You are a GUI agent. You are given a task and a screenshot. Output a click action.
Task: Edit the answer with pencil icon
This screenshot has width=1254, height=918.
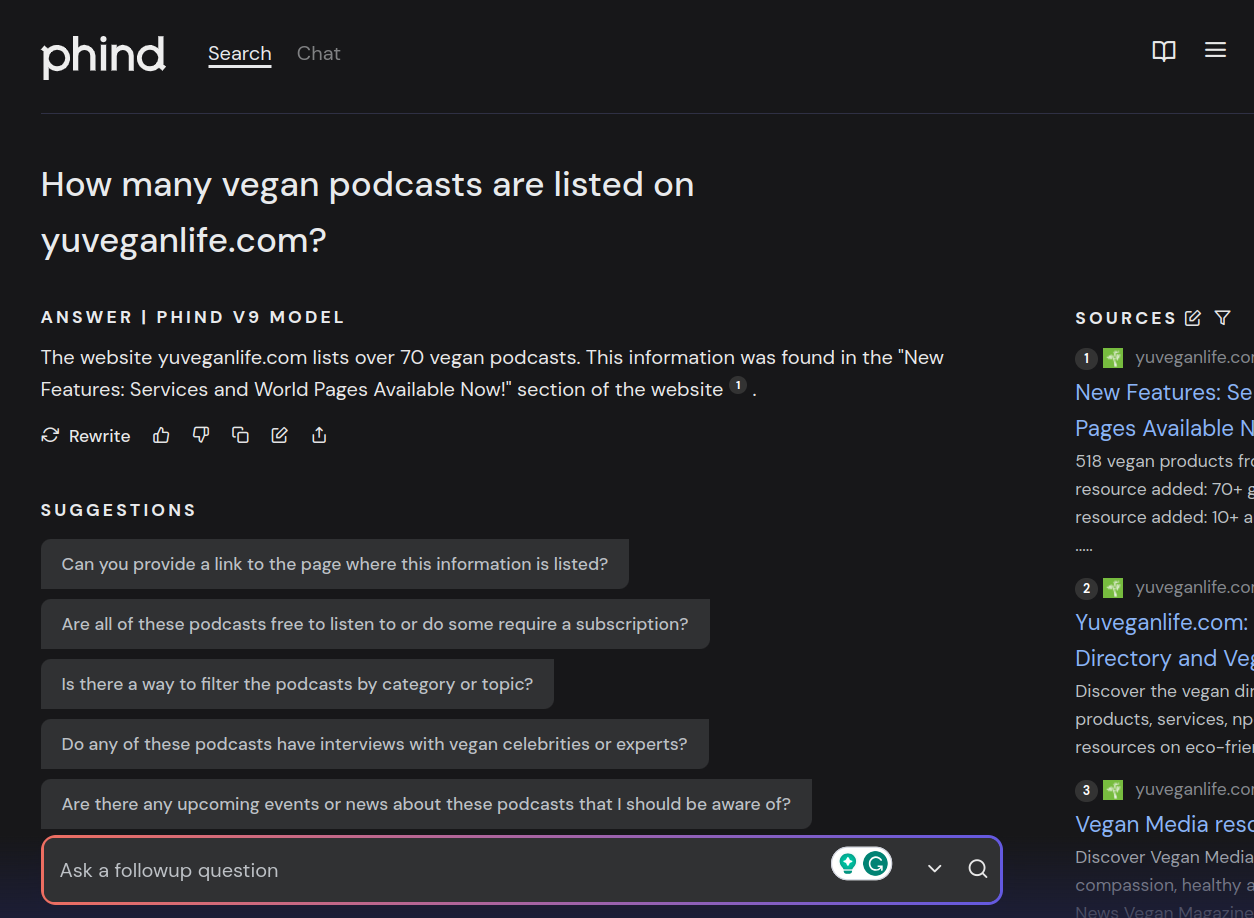[x=280, y=435]
